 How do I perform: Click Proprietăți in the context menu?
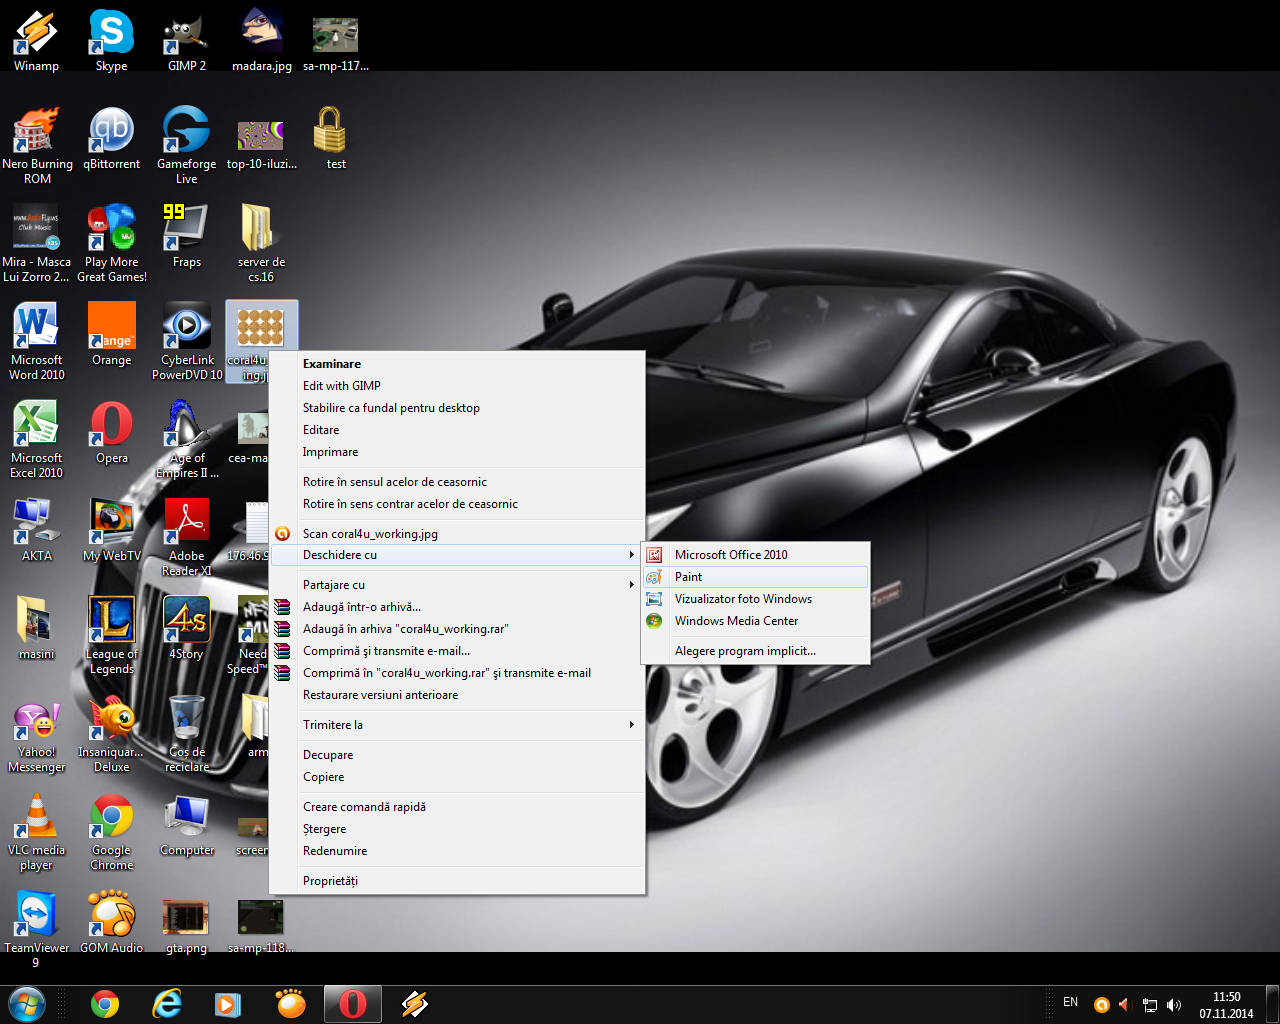coord(330,881)
